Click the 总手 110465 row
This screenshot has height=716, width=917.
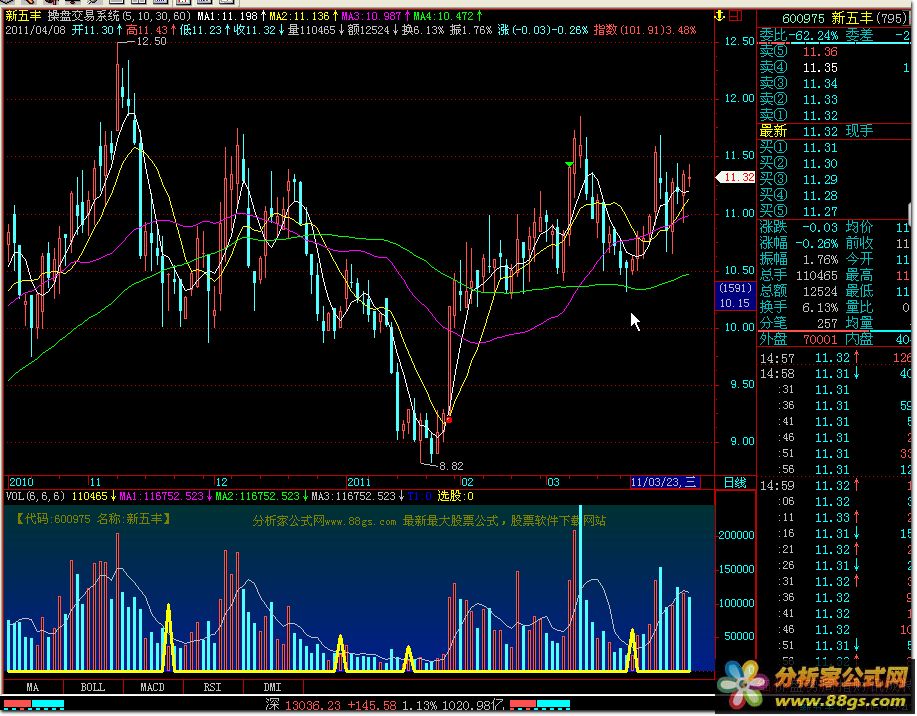point(799,275)
